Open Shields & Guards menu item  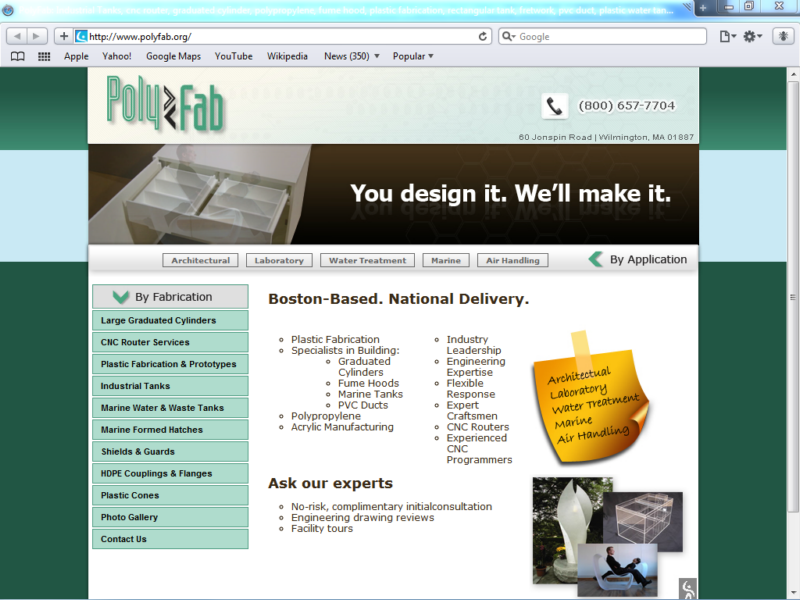pos(170,452)
